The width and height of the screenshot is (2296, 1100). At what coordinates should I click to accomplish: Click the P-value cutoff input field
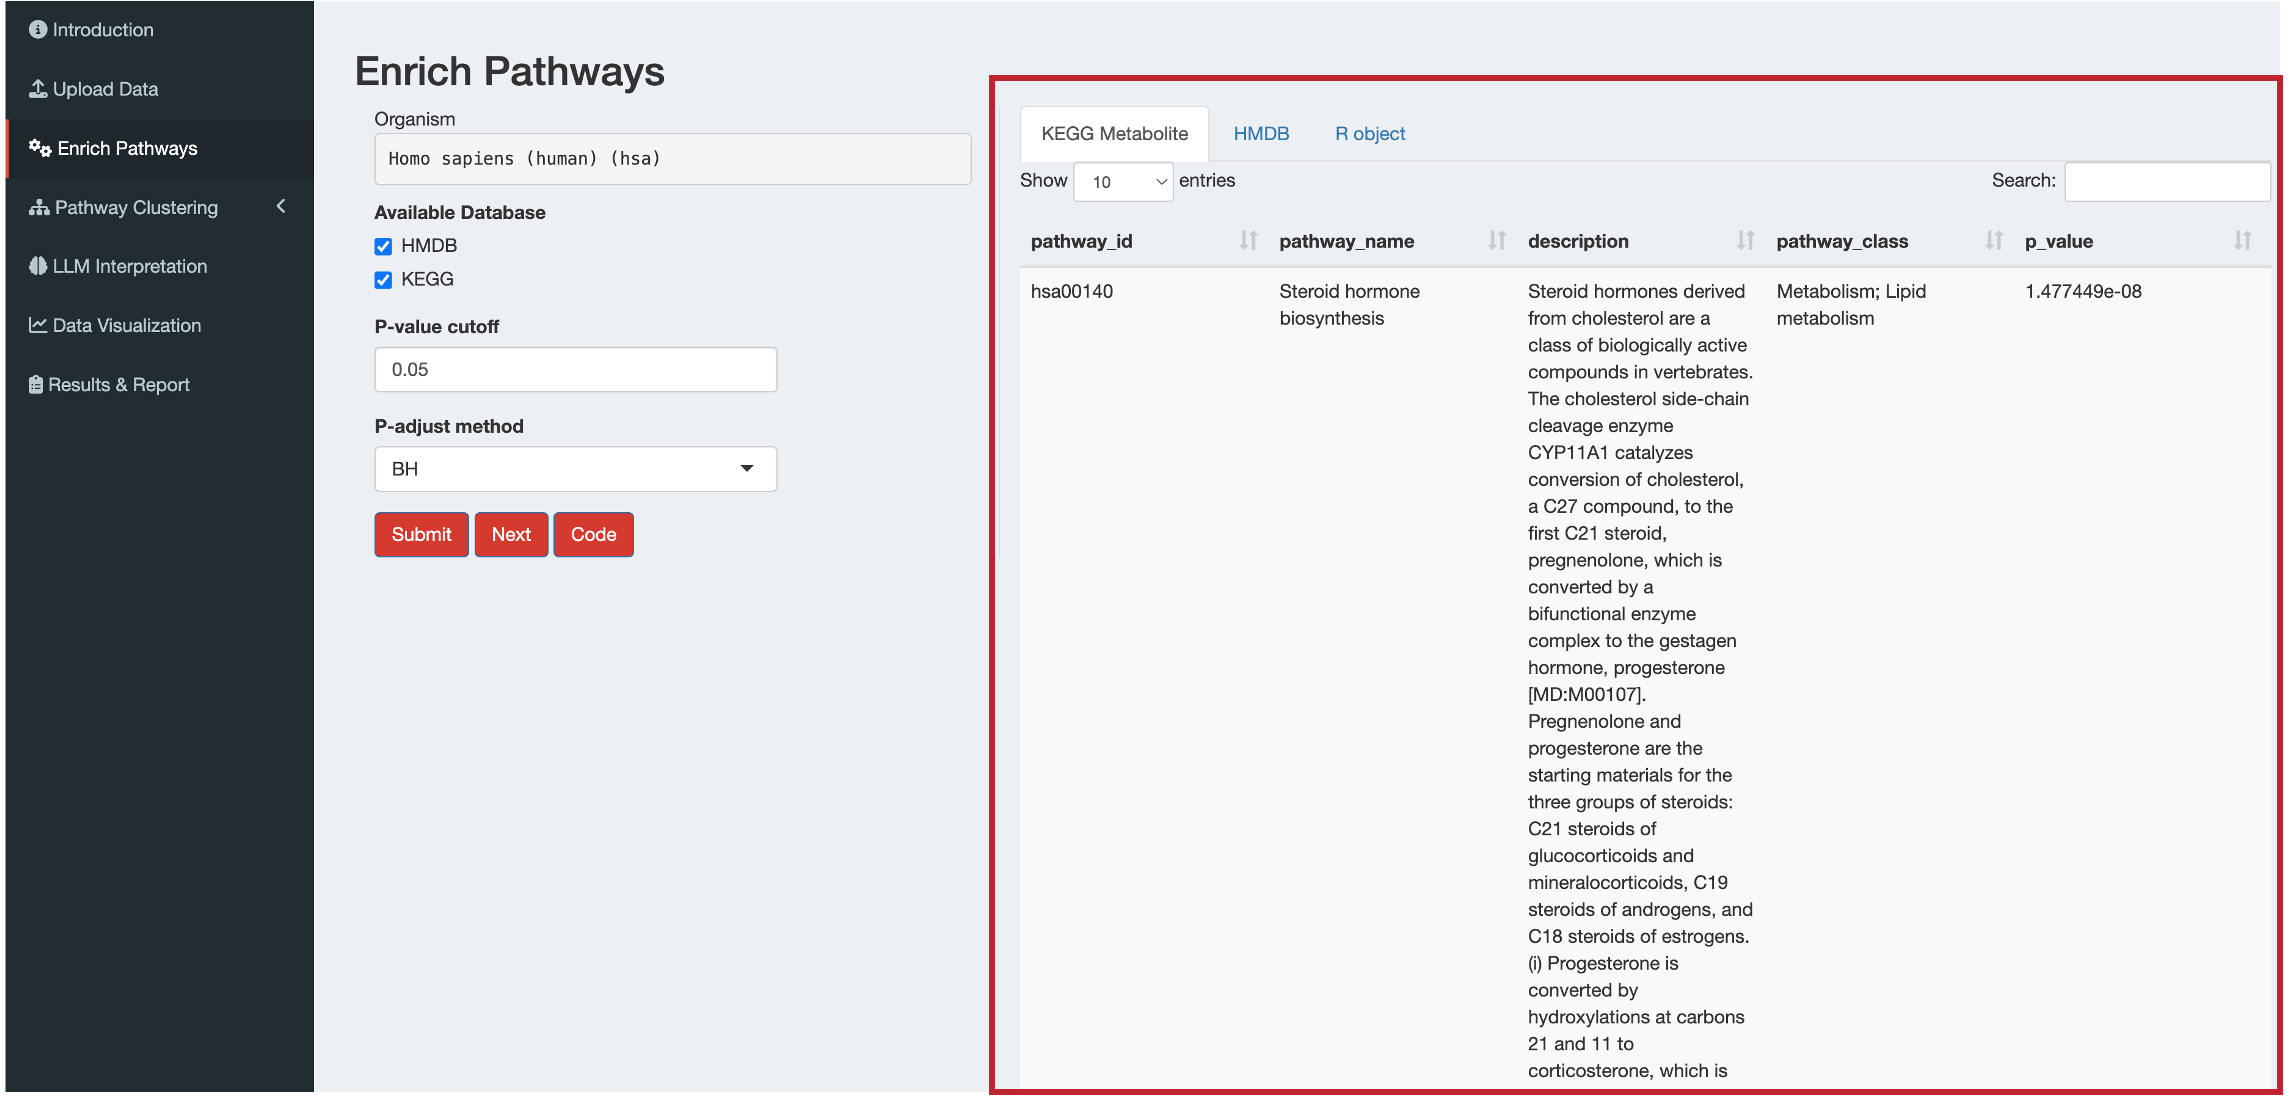[576, 370]
